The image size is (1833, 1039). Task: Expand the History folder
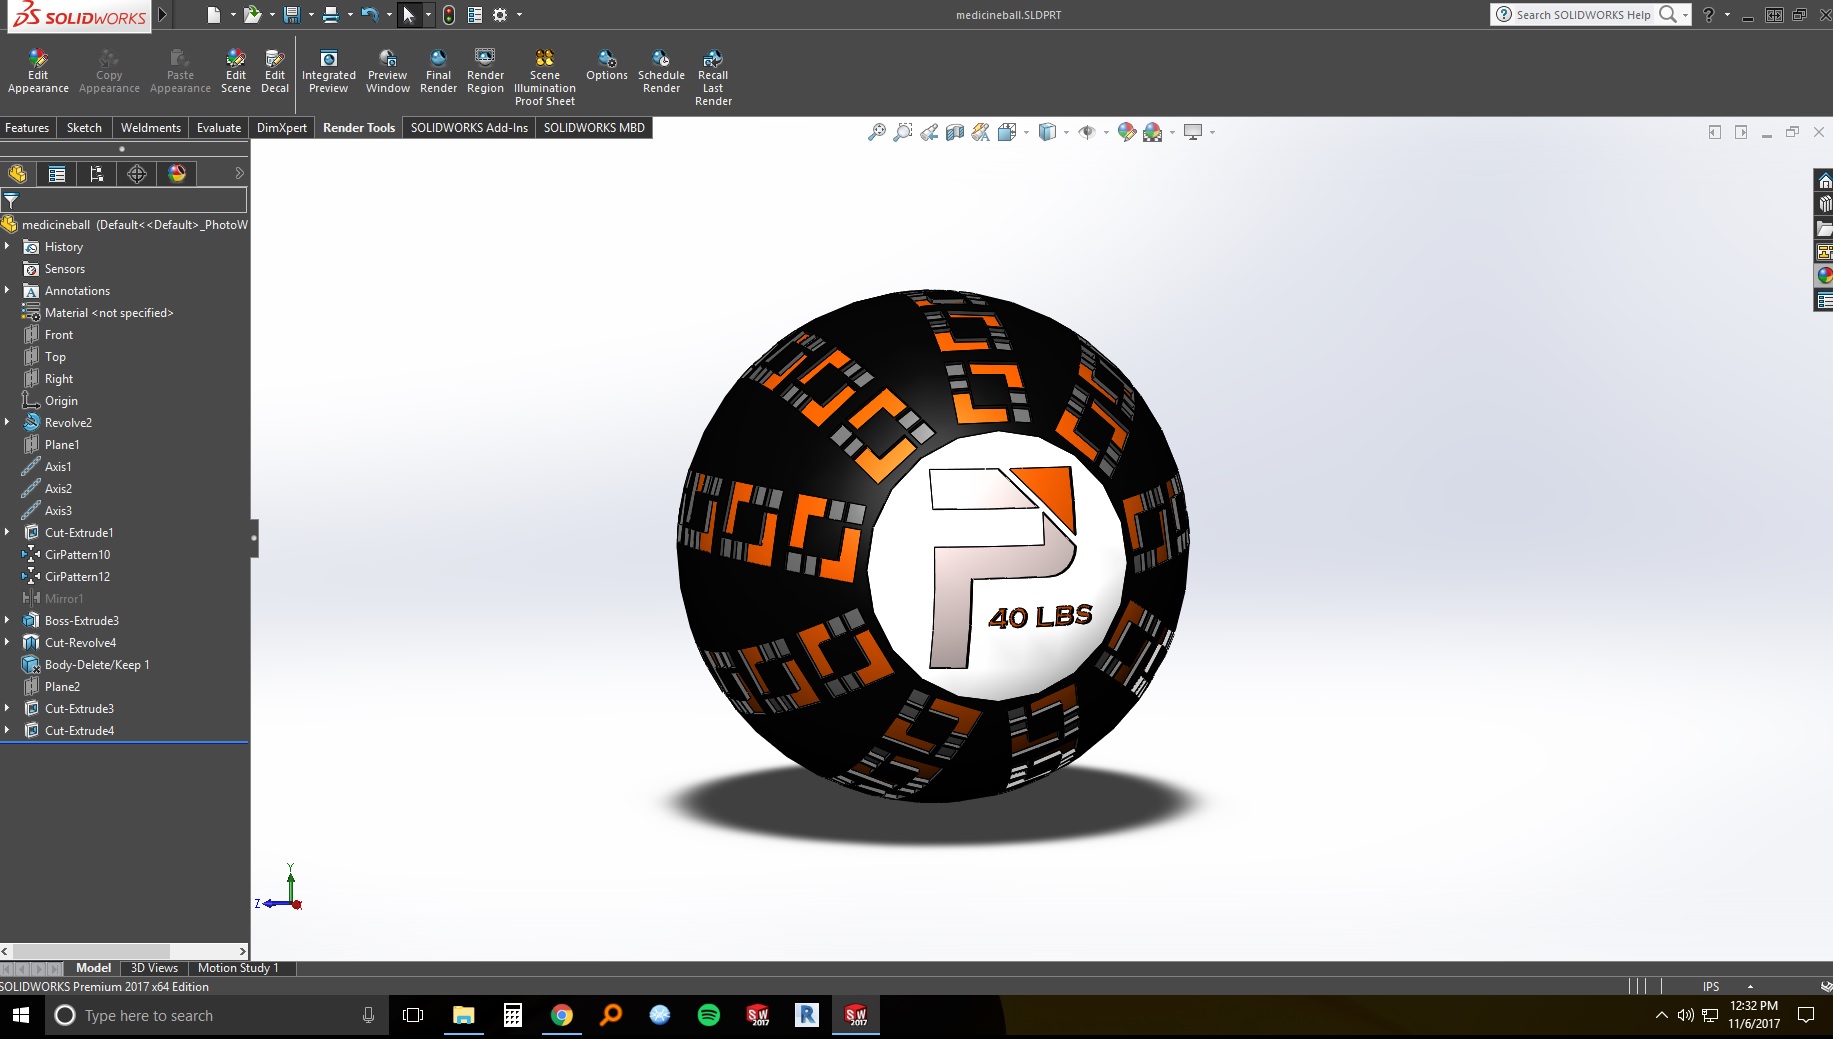point(7,247)
